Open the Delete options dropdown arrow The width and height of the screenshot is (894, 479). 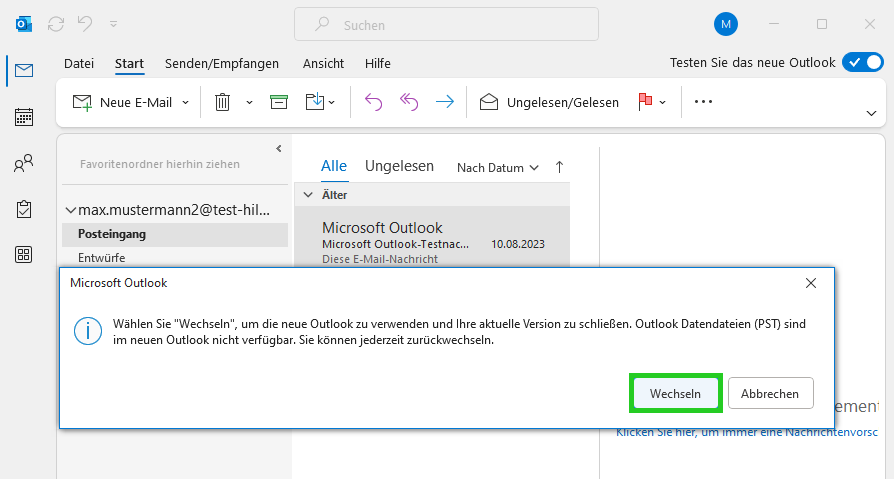pos(249,103)
